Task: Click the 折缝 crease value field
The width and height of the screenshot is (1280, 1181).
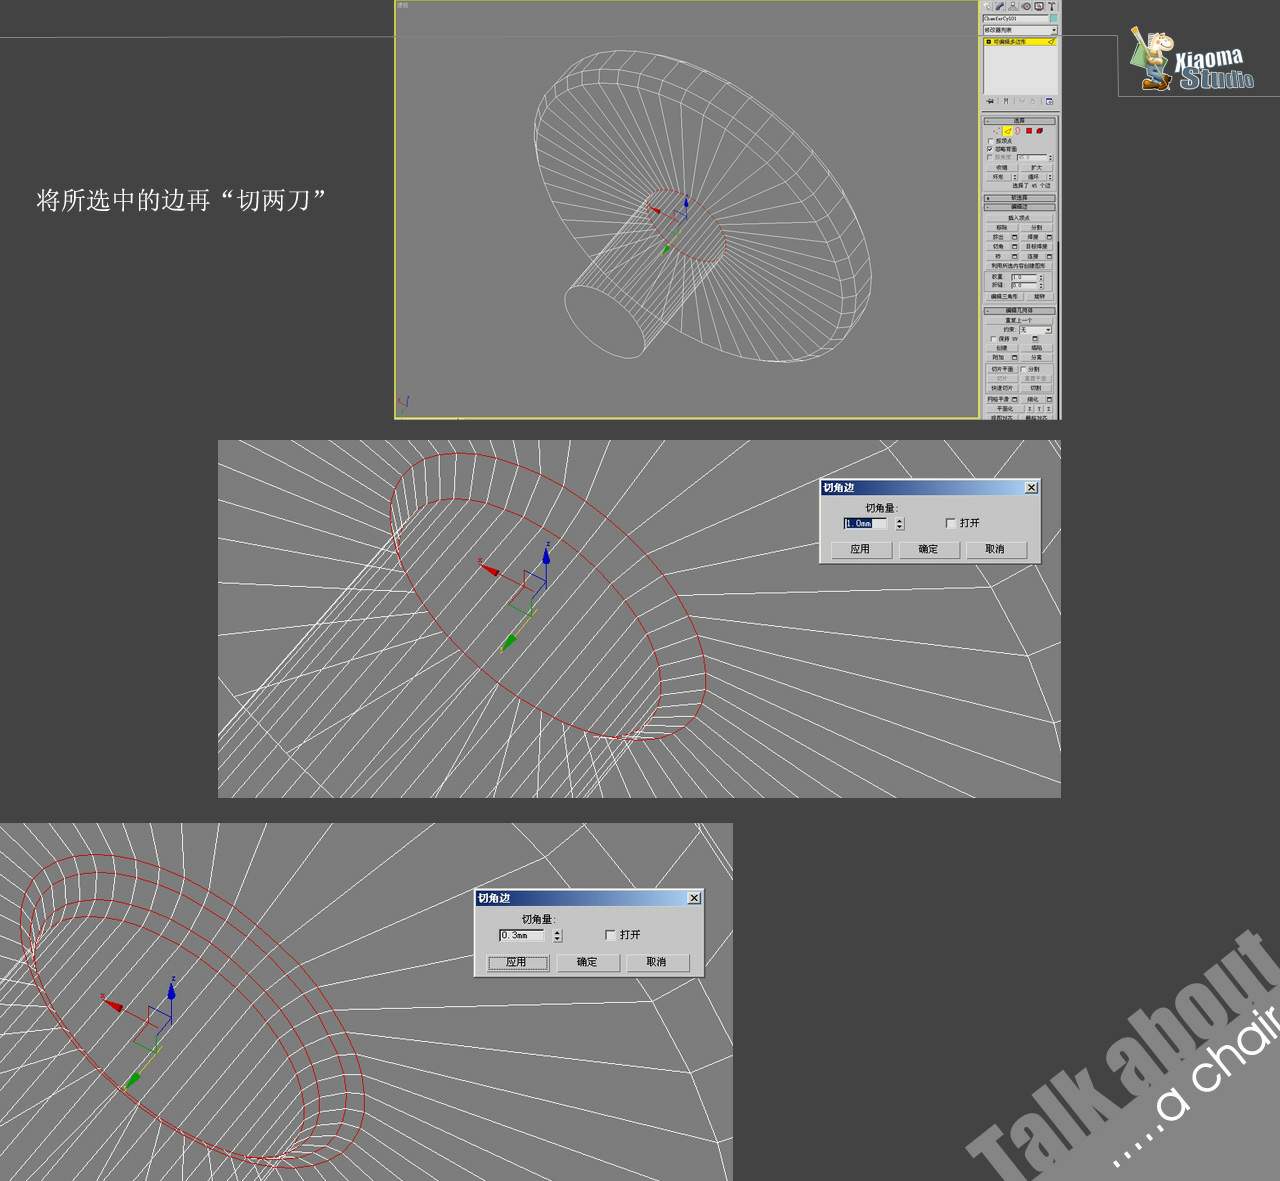Action: tap(1024, 285)
